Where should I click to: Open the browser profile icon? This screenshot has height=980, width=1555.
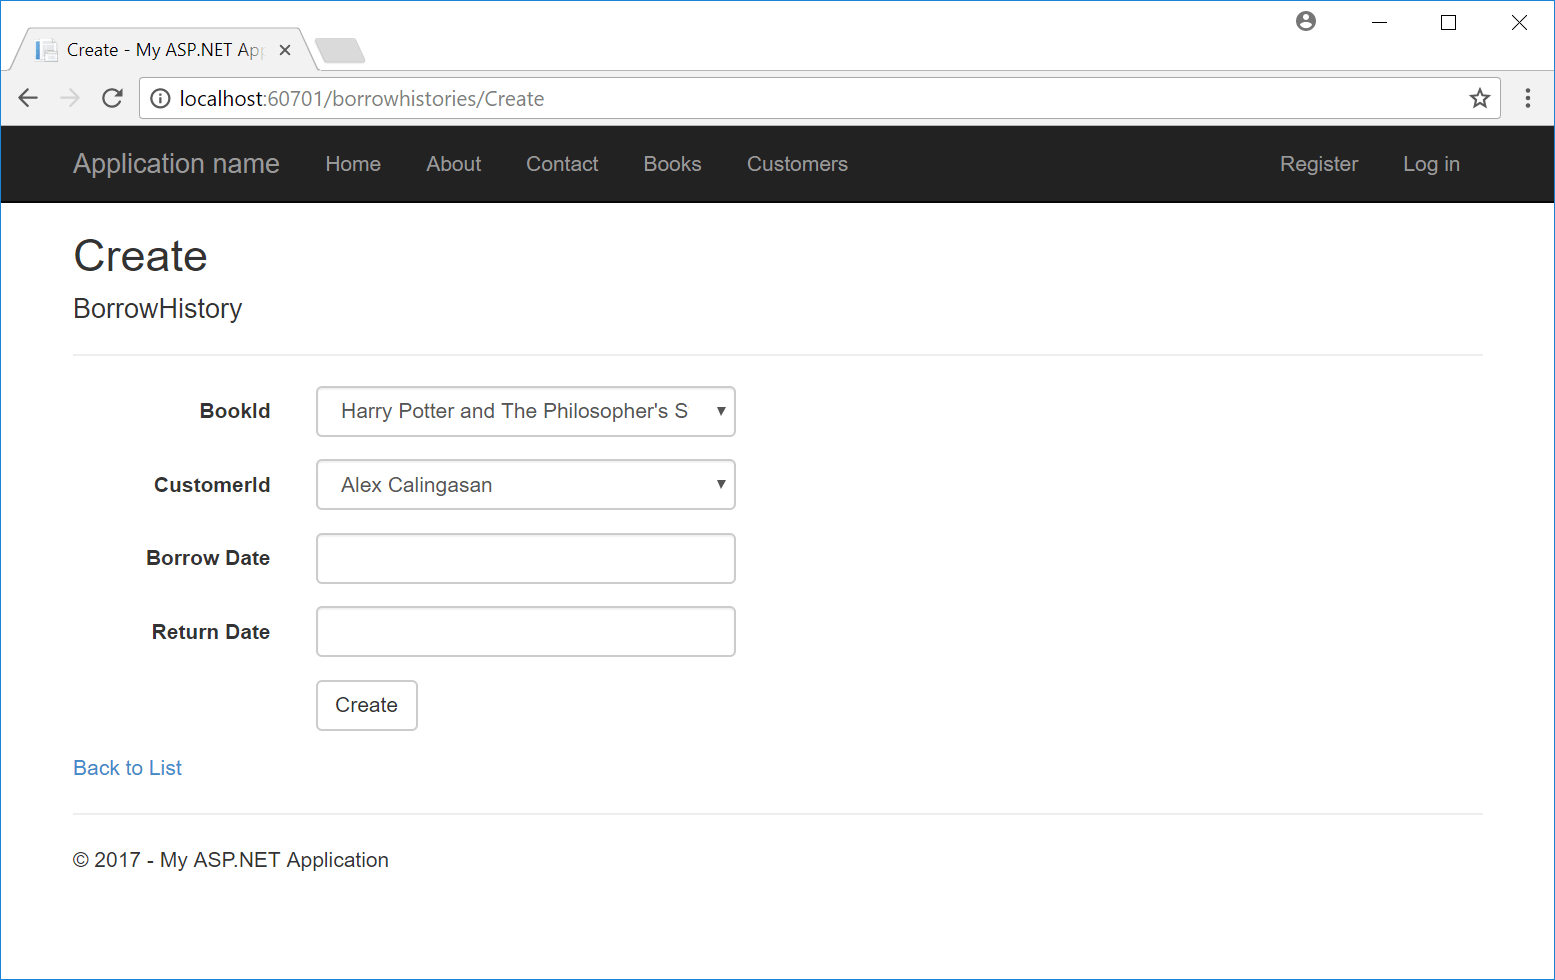[1306, 21]
